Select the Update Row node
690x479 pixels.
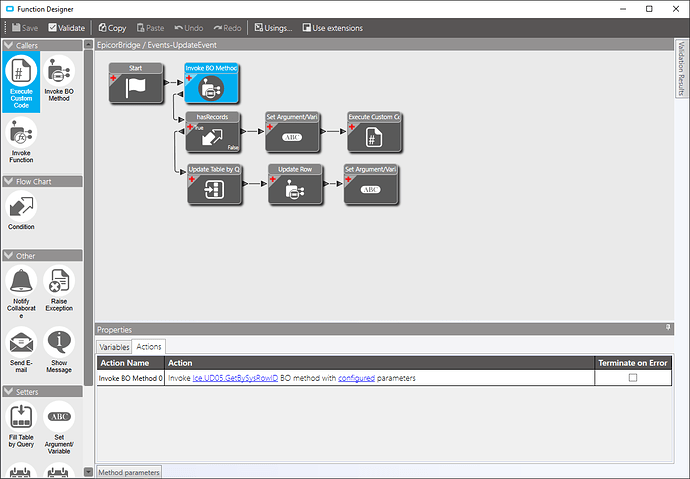pyautogui.click(x=295, y=184)
